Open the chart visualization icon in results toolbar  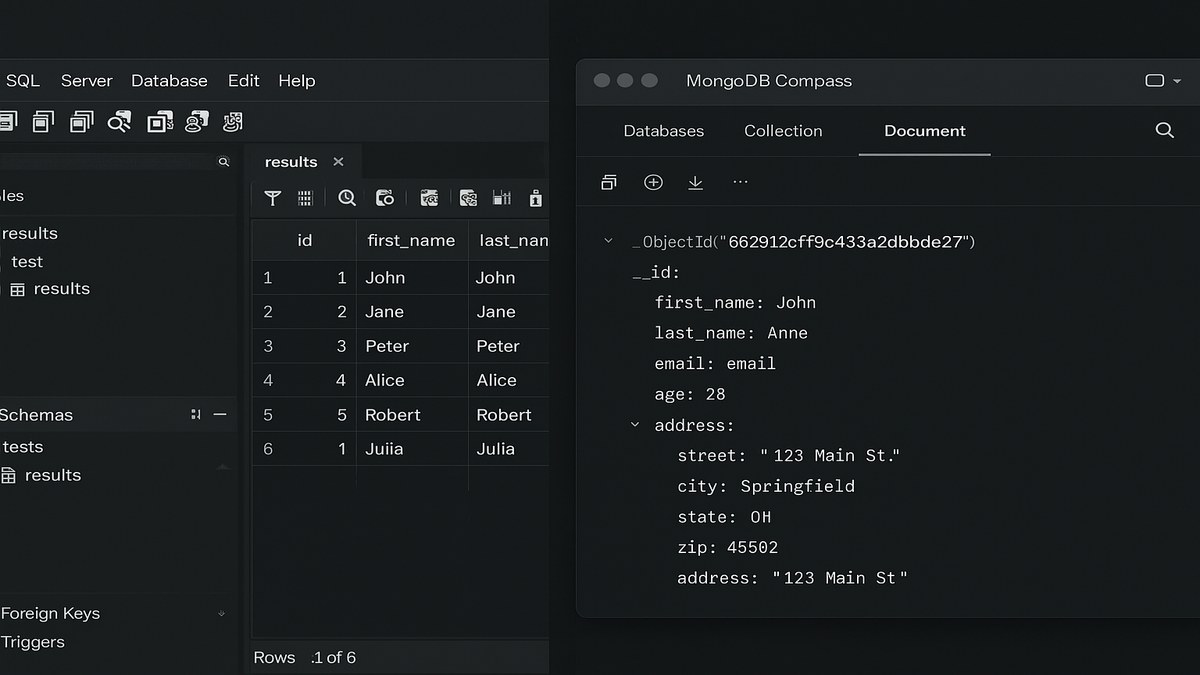click(x=501, y=198)
